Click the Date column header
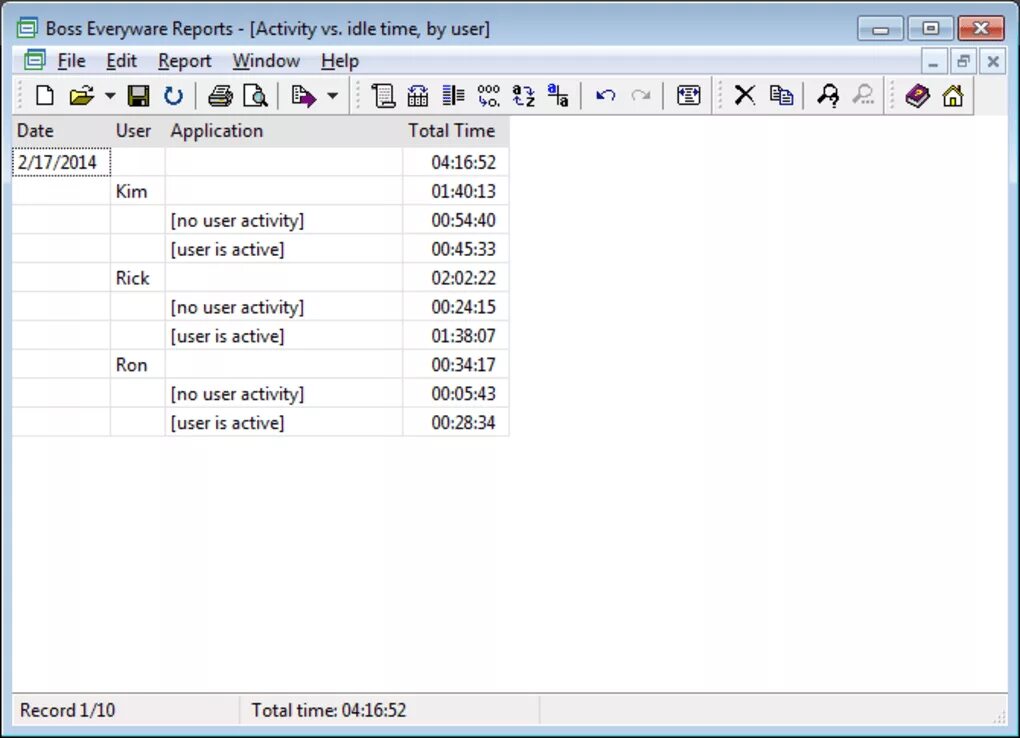This screenshot has height=738, width=1020. [x=61, y=131]
